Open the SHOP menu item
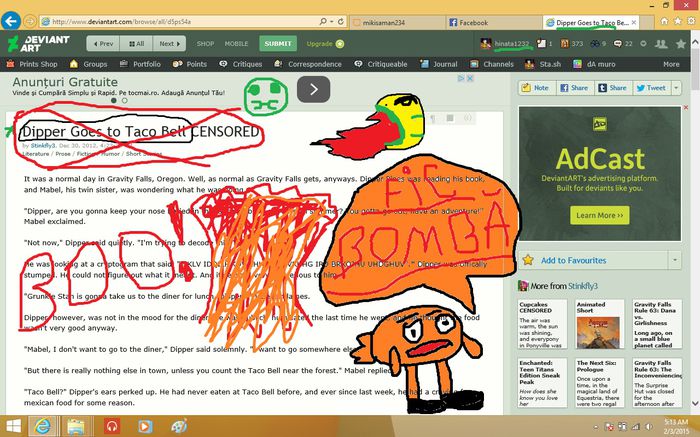This screenshot has height=437, width=700. click(x=205, y=43)
